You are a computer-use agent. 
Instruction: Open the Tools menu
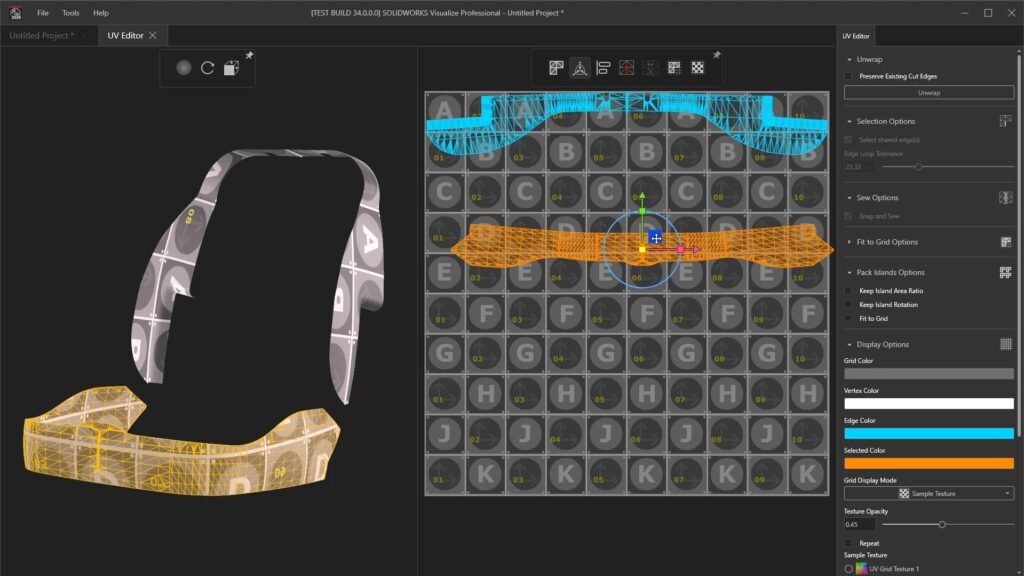[x=71, y=12]
